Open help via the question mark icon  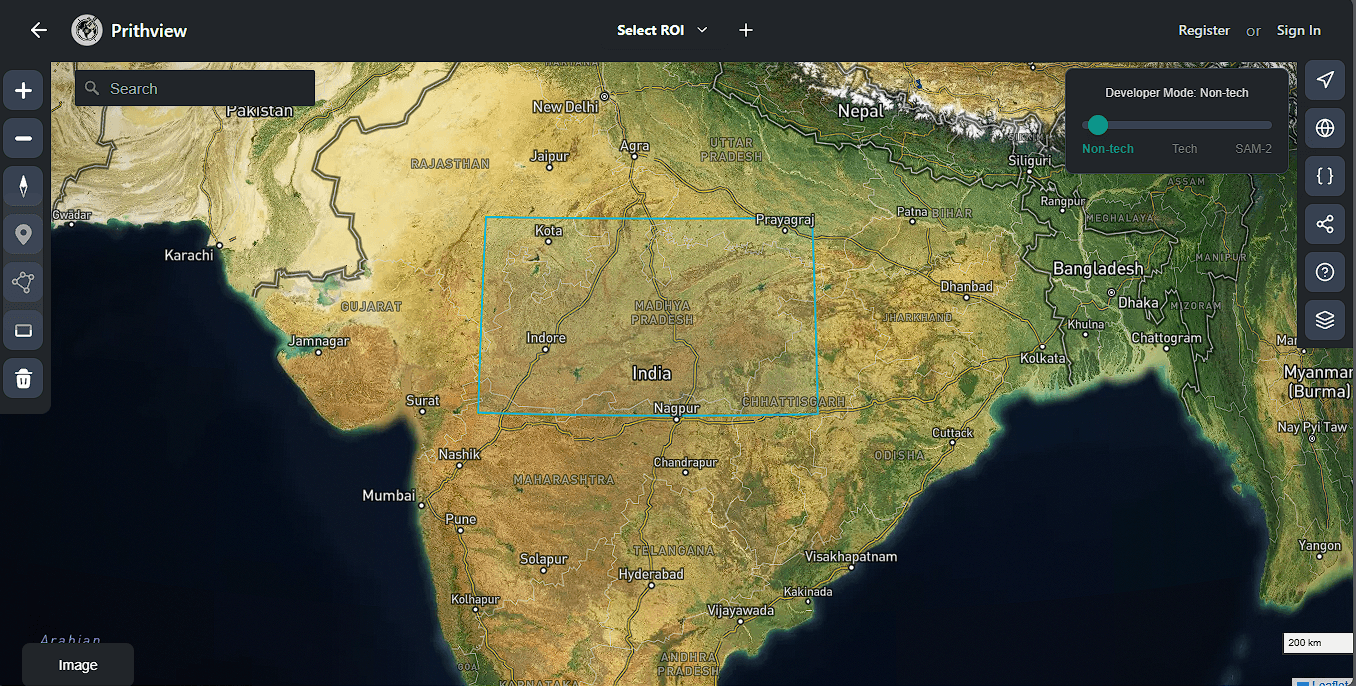pyautogui.click(x=1325, y=272)
